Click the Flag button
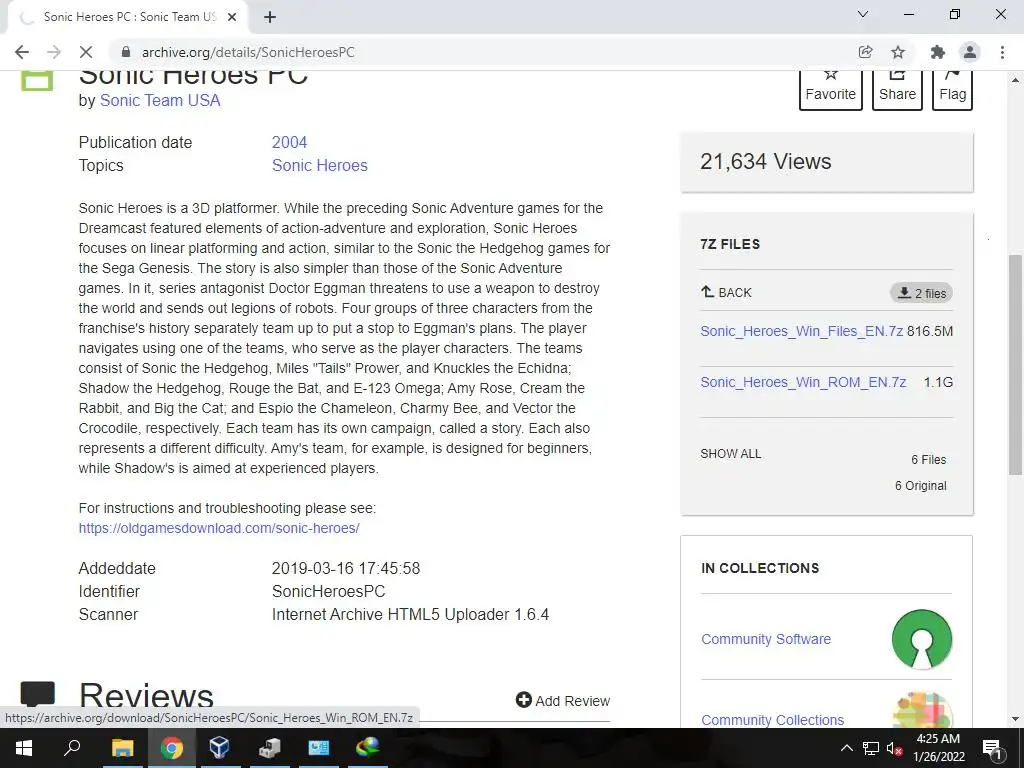This screenshot has width=1024, height=768. coord(952,90)
